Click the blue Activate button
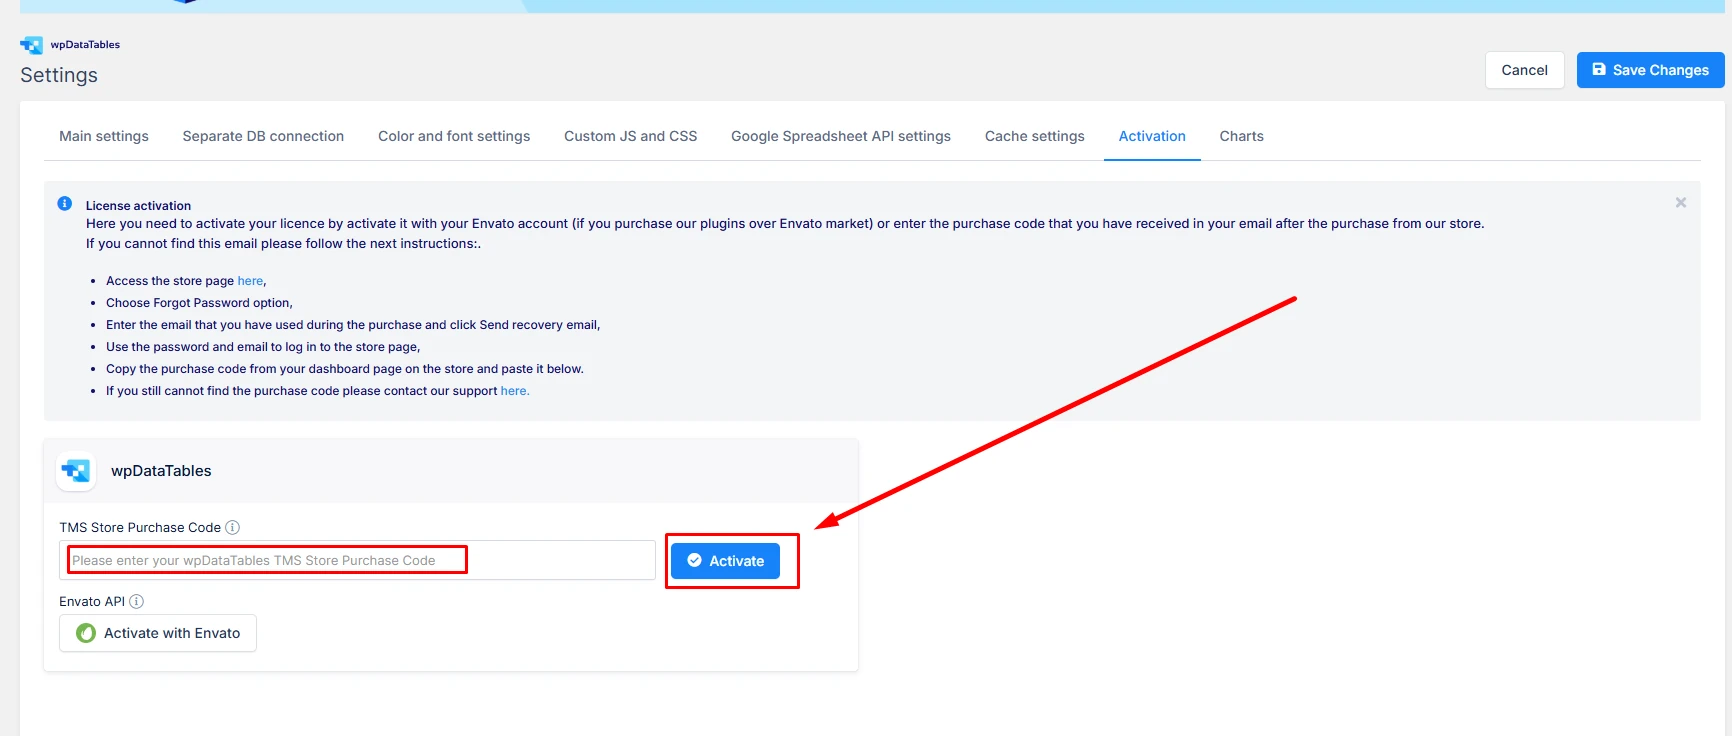Image resolution: width=1732 pixels, height=736 pixels. click(726, 561)
